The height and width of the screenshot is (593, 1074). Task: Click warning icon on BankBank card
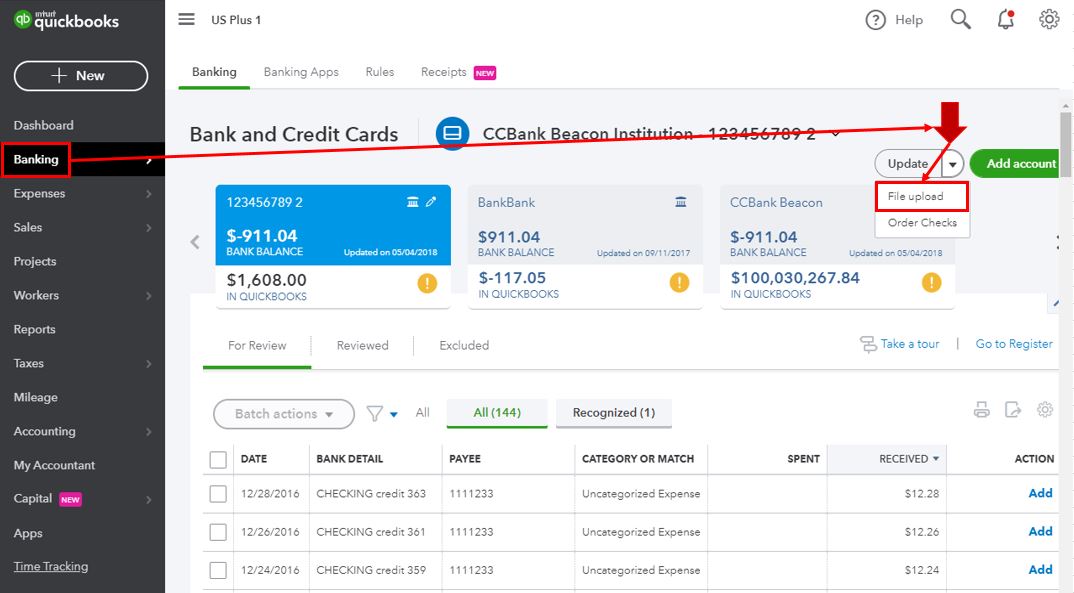point(679,282)
